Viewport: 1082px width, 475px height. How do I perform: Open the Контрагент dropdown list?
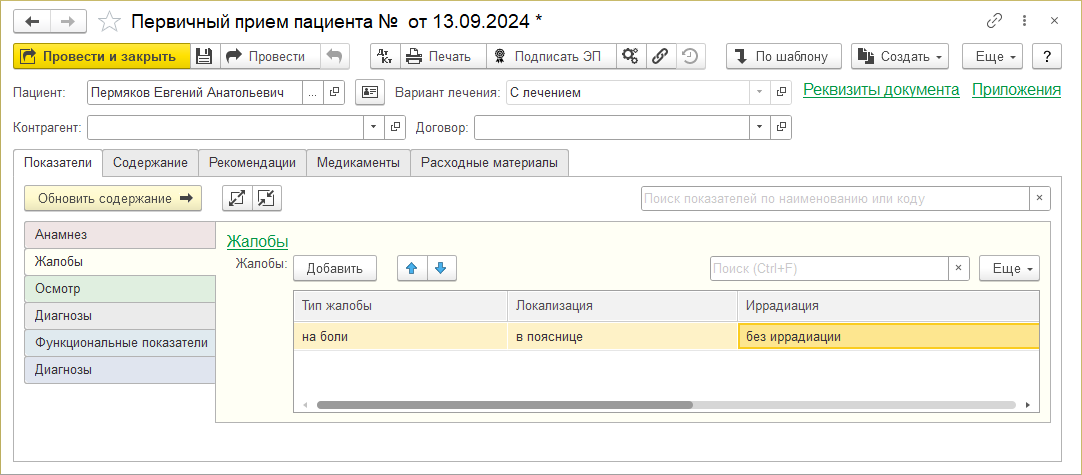(374, 128)
